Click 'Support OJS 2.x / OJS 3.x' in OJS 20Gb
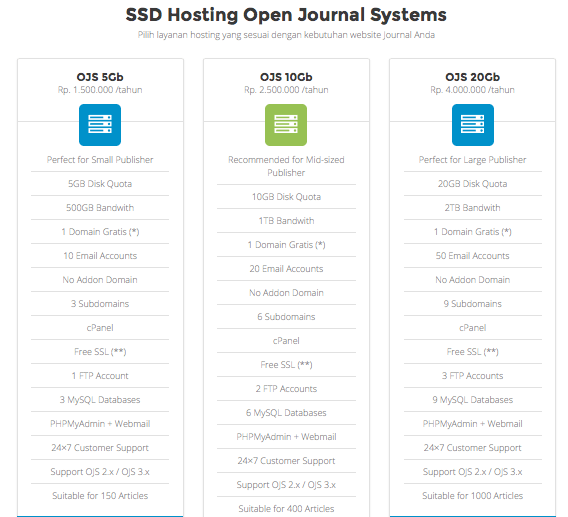568x517 pixels. coord(473,472)
